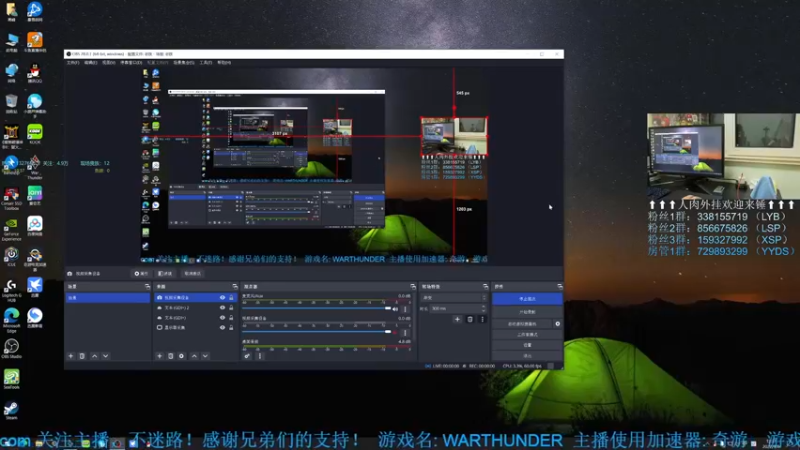Move the selected scene up
Screen dimensions: 800x450
[94, 356]
